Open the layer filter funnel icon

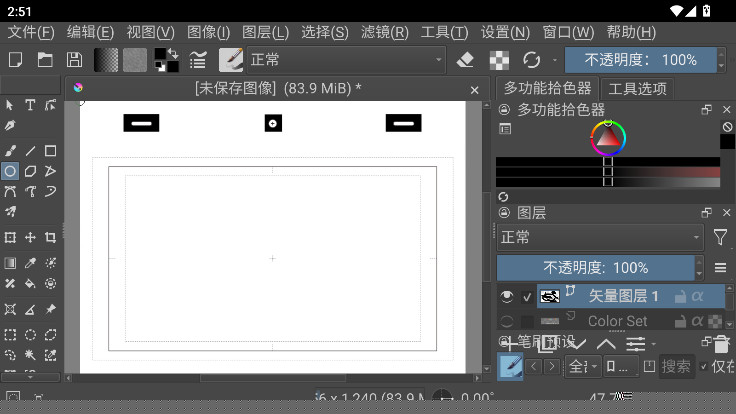[720, 237]
